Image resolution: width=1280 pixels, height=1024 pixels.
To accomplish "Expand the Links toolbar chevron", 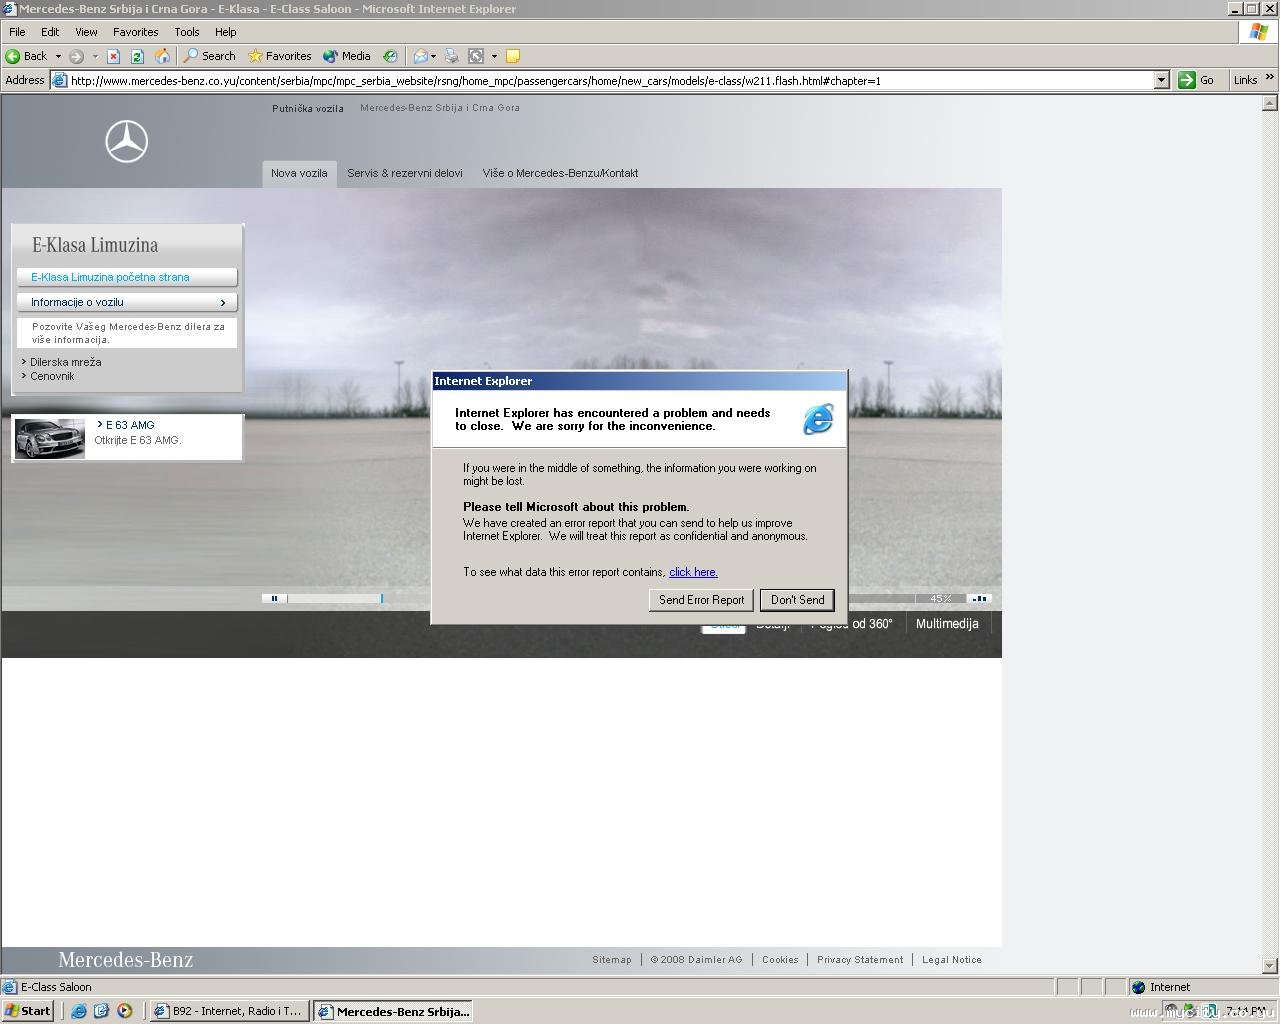I will 1270,78.
